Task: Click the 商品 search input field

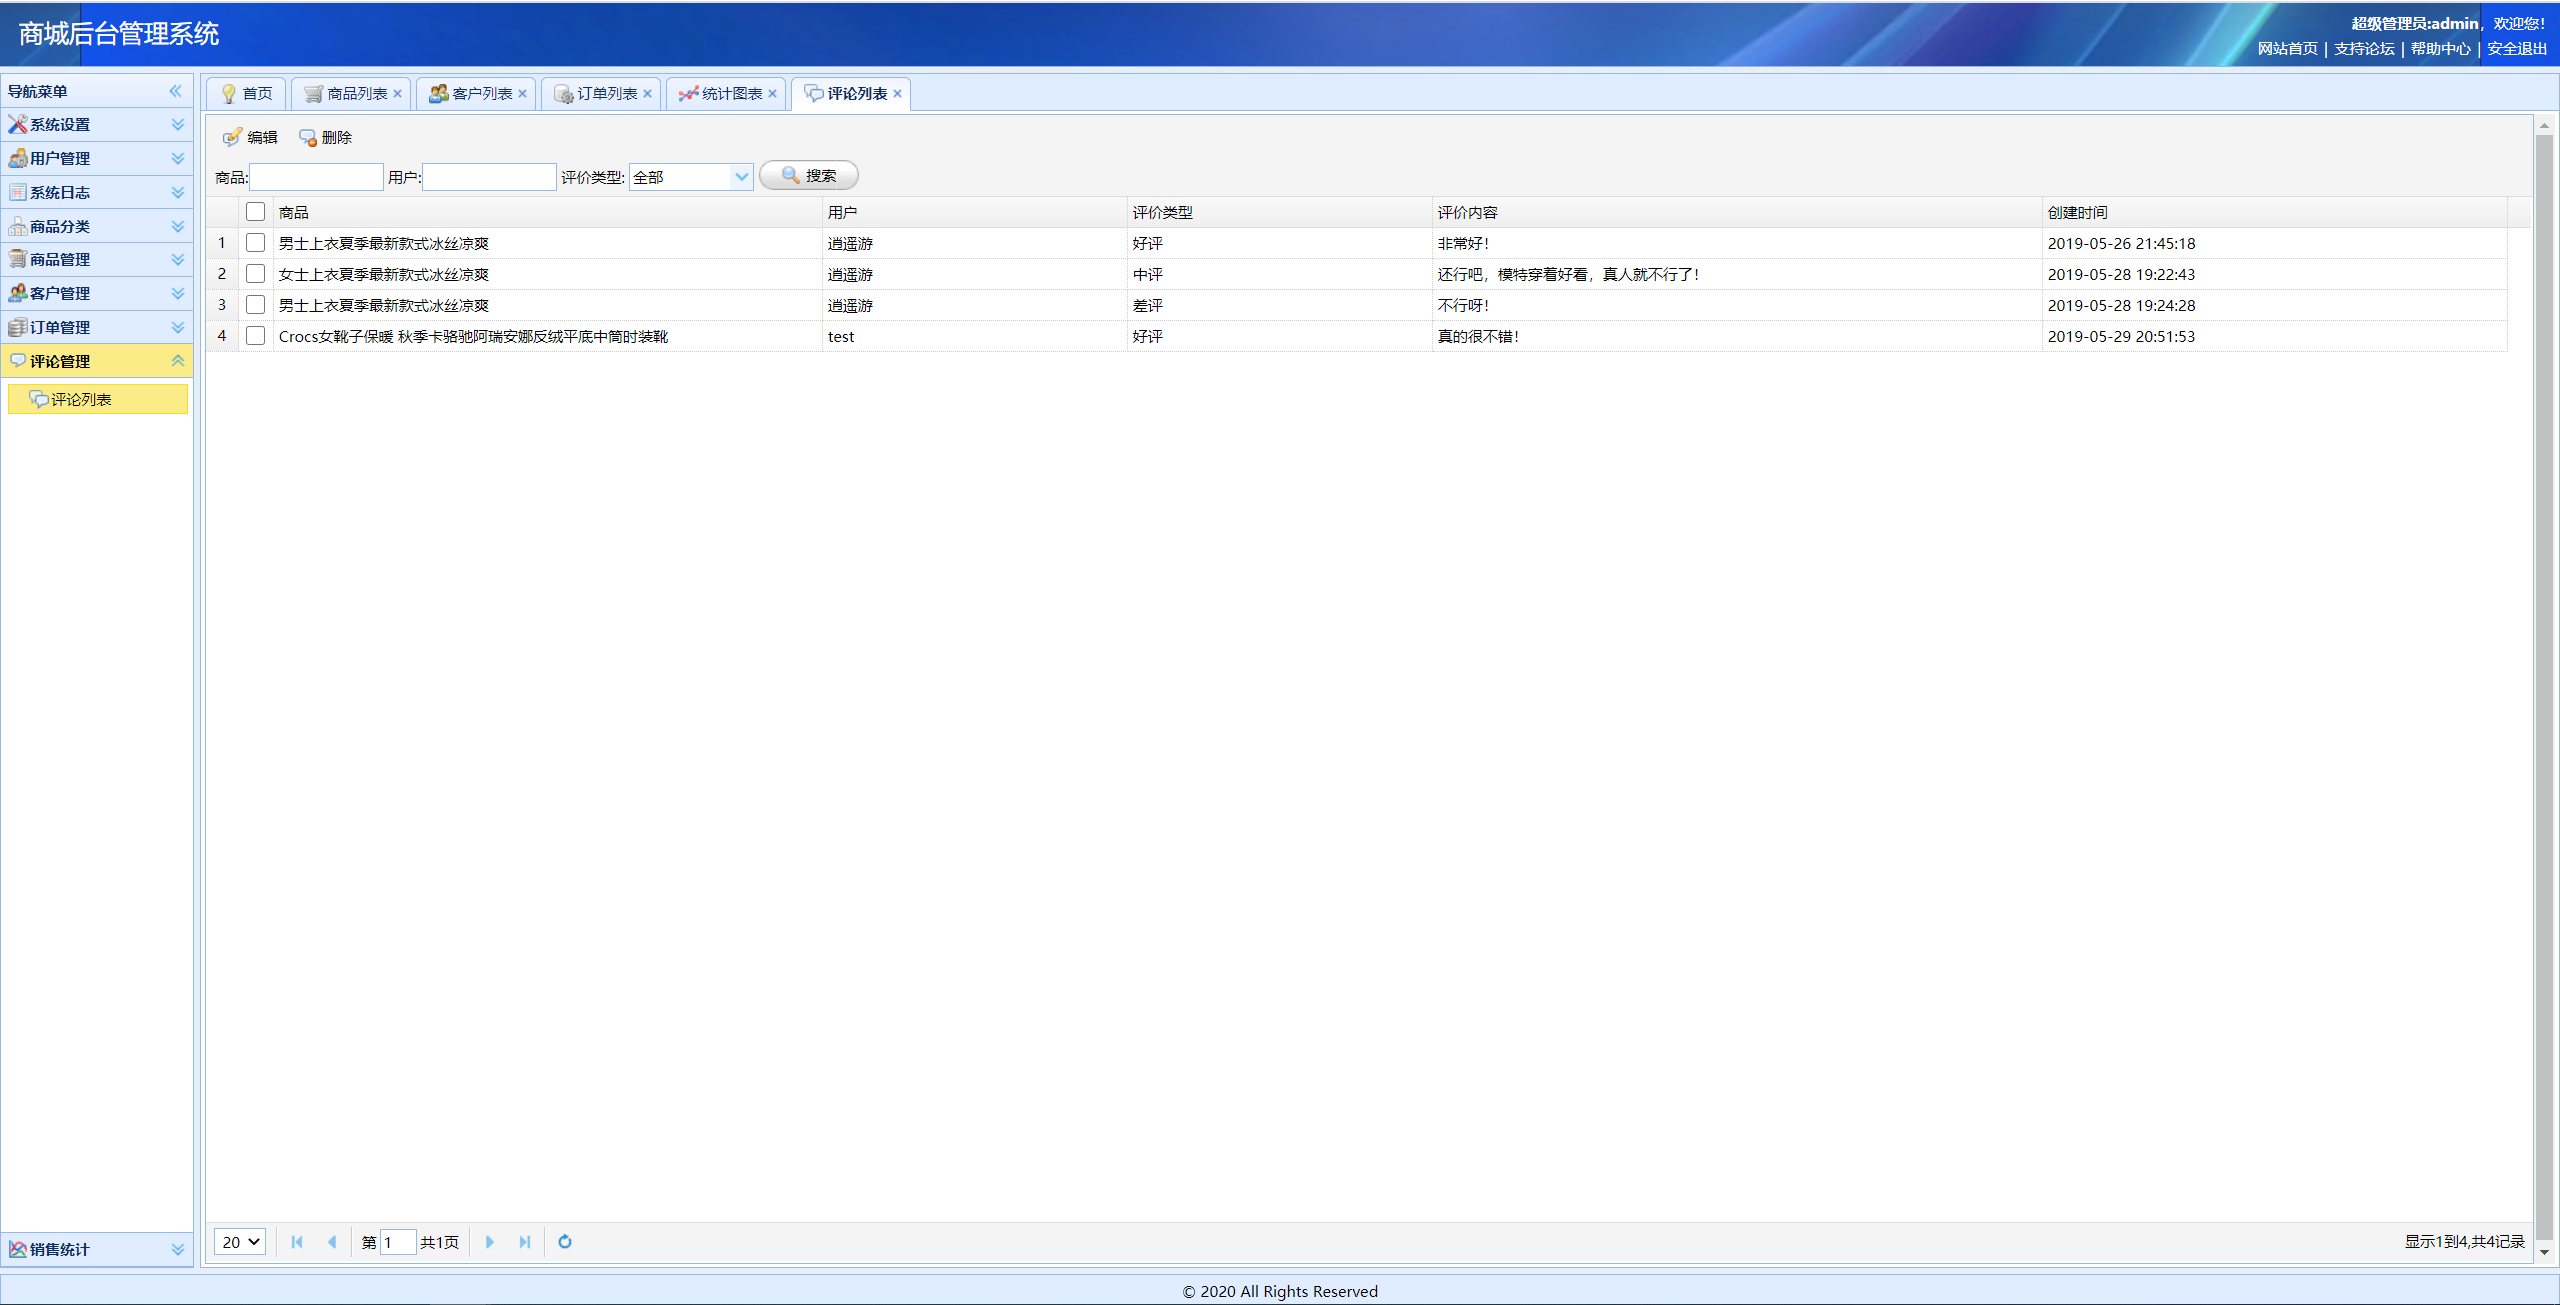Action: pos(316,177)
